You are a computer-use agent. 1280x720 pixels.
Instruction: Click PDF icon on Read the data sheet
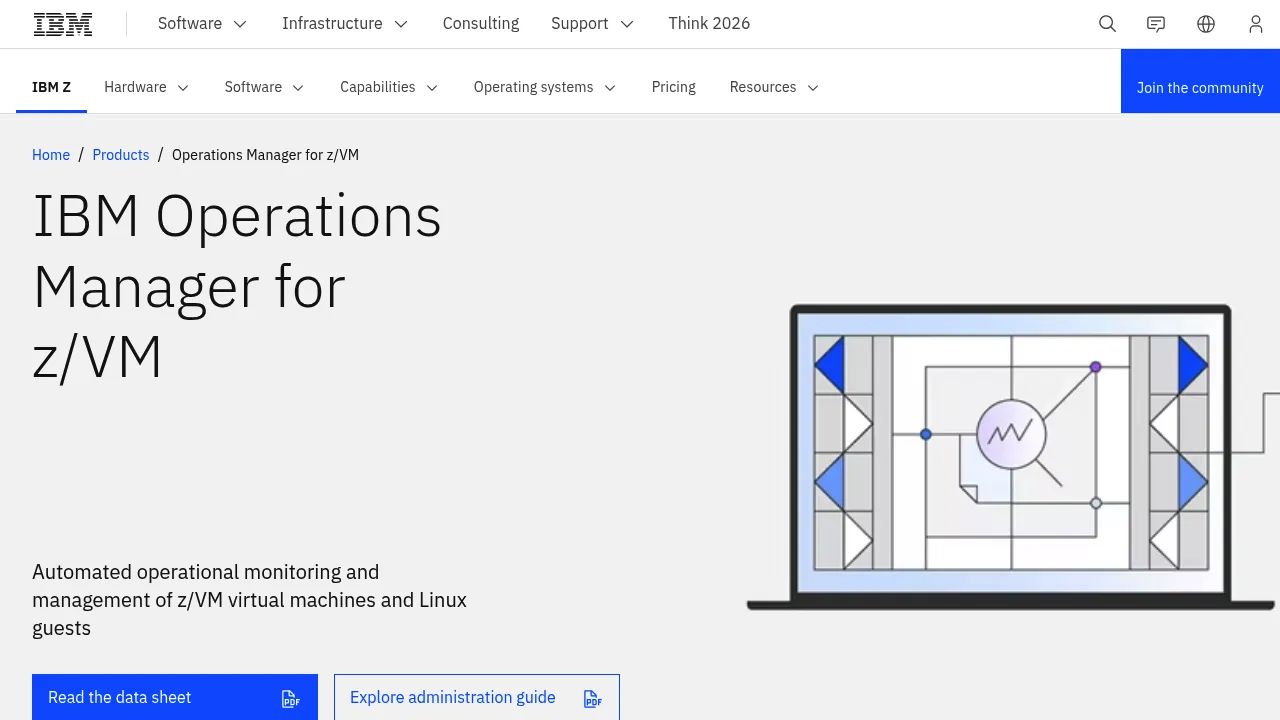point(291,698)
